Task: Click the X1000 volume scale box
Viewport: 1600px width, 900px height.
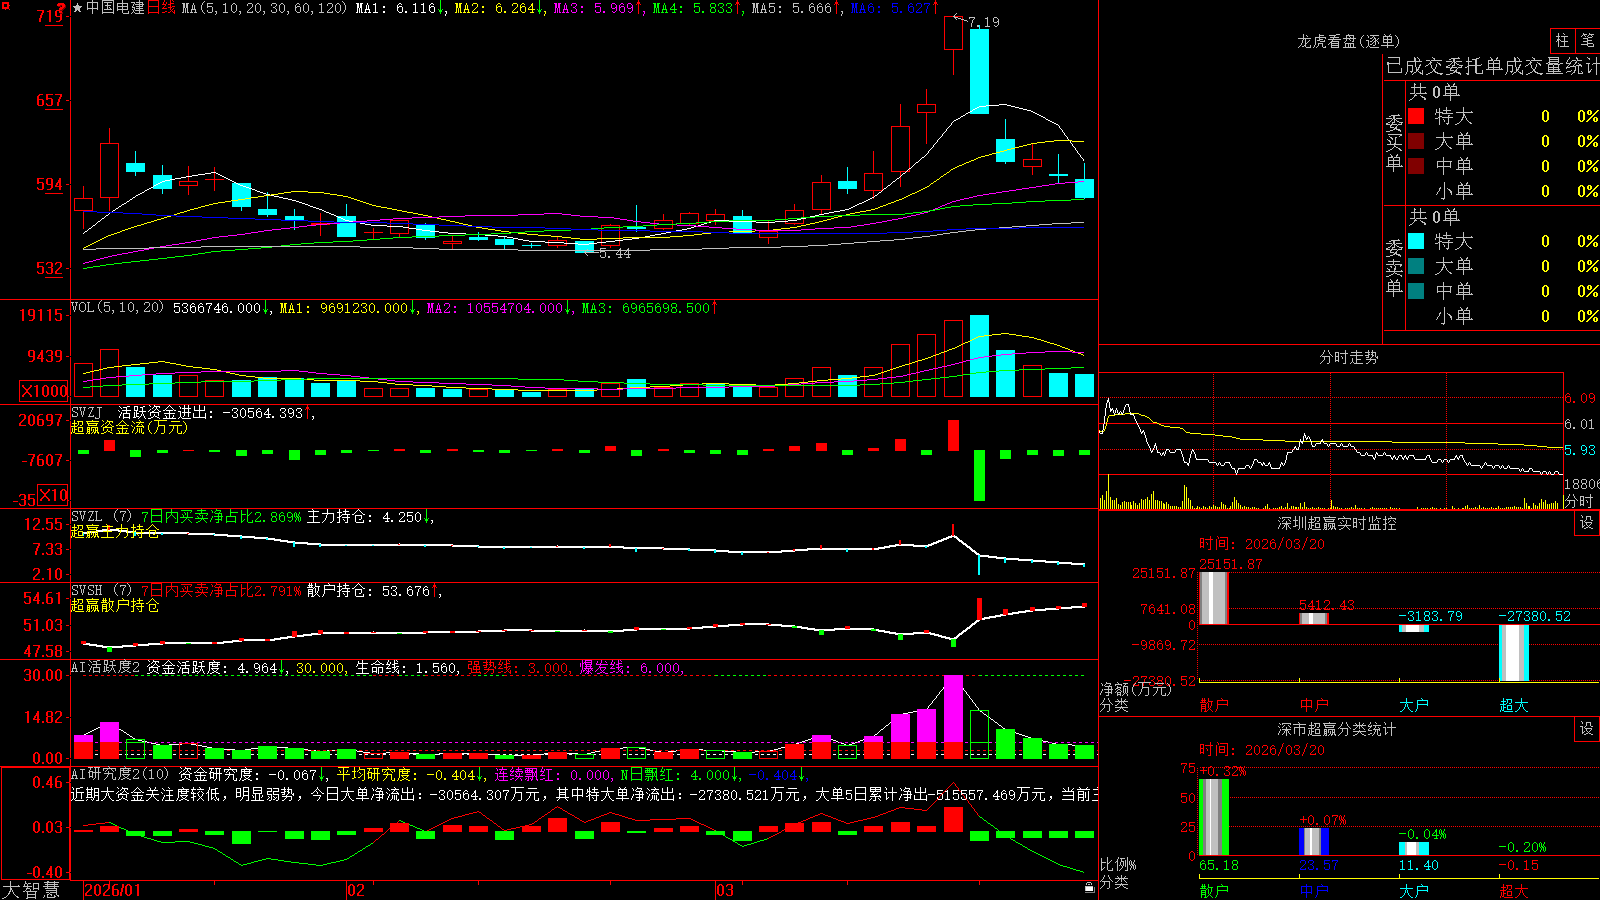Action: [44, 391]
